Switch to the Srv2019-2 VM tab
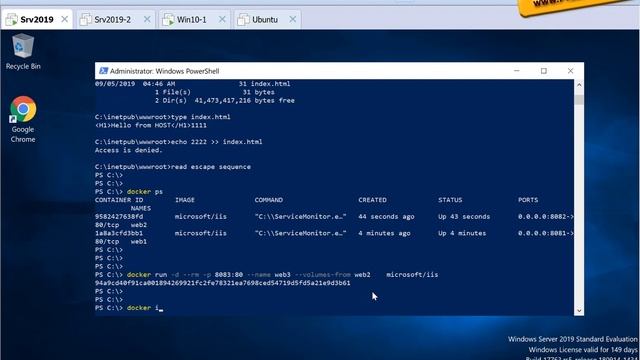640x360 pixels. pos(116,20)
